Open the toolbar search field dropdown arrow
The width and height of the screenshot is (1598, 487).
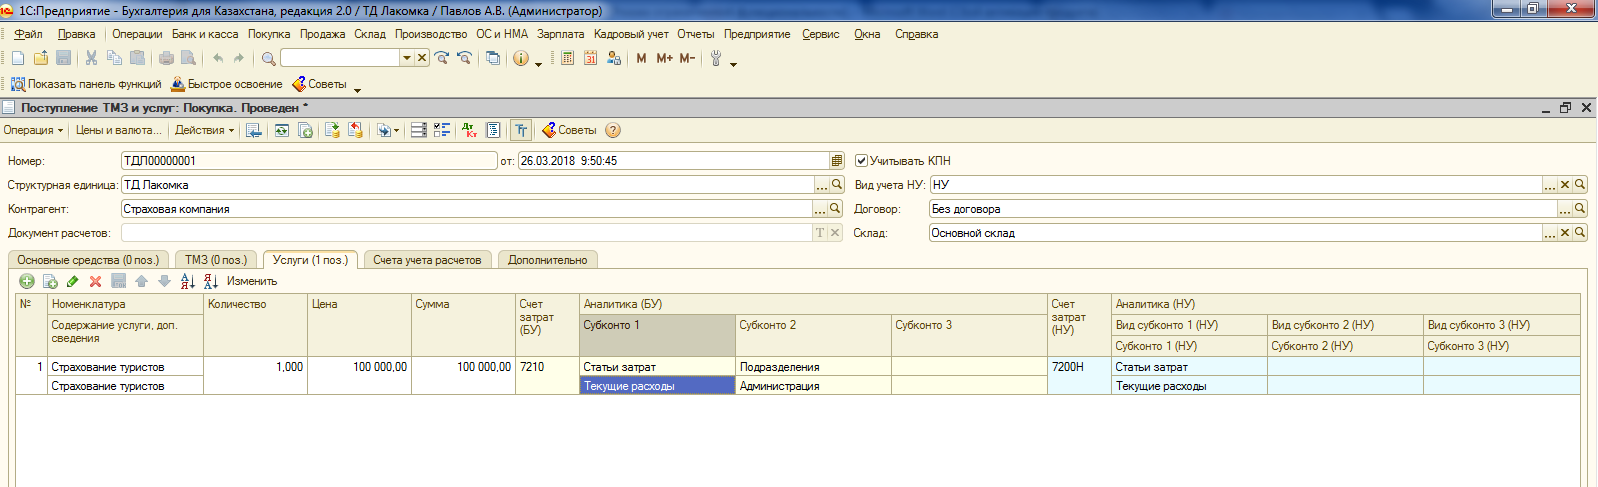(407, 58)
